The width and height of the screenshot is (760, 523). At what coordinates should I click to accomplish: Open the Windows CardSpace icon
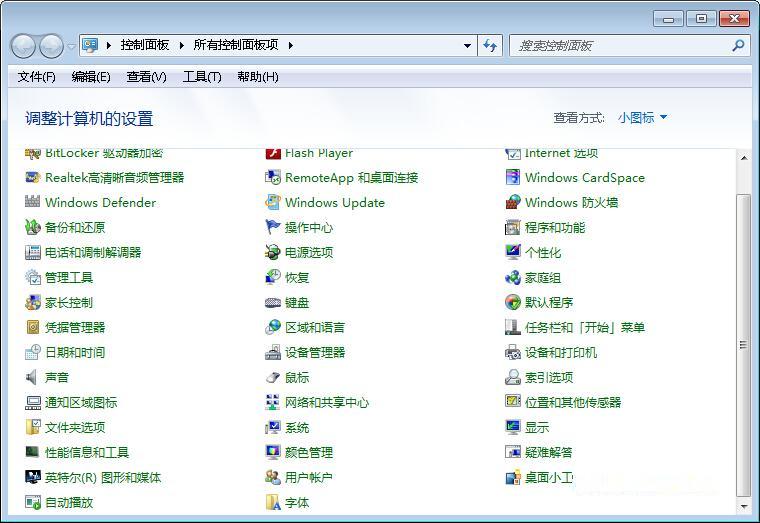513,177
